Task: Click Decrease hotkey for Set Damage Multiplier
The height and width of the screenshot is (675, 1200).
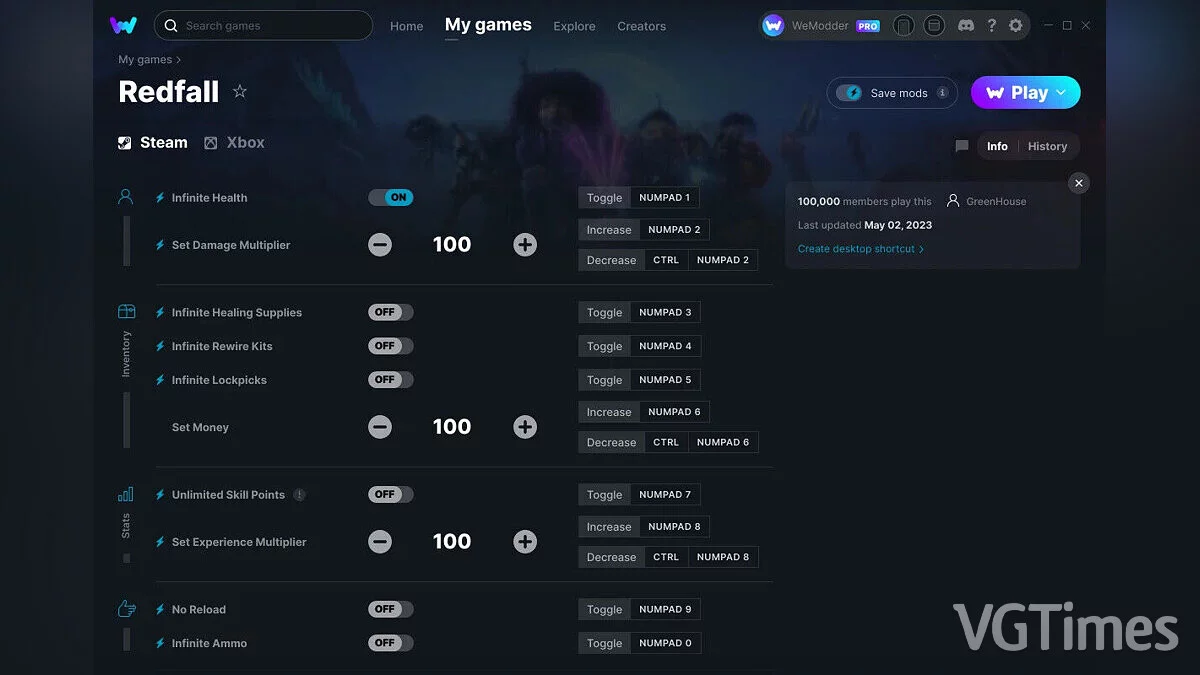Action: click(x=611, y=260)
